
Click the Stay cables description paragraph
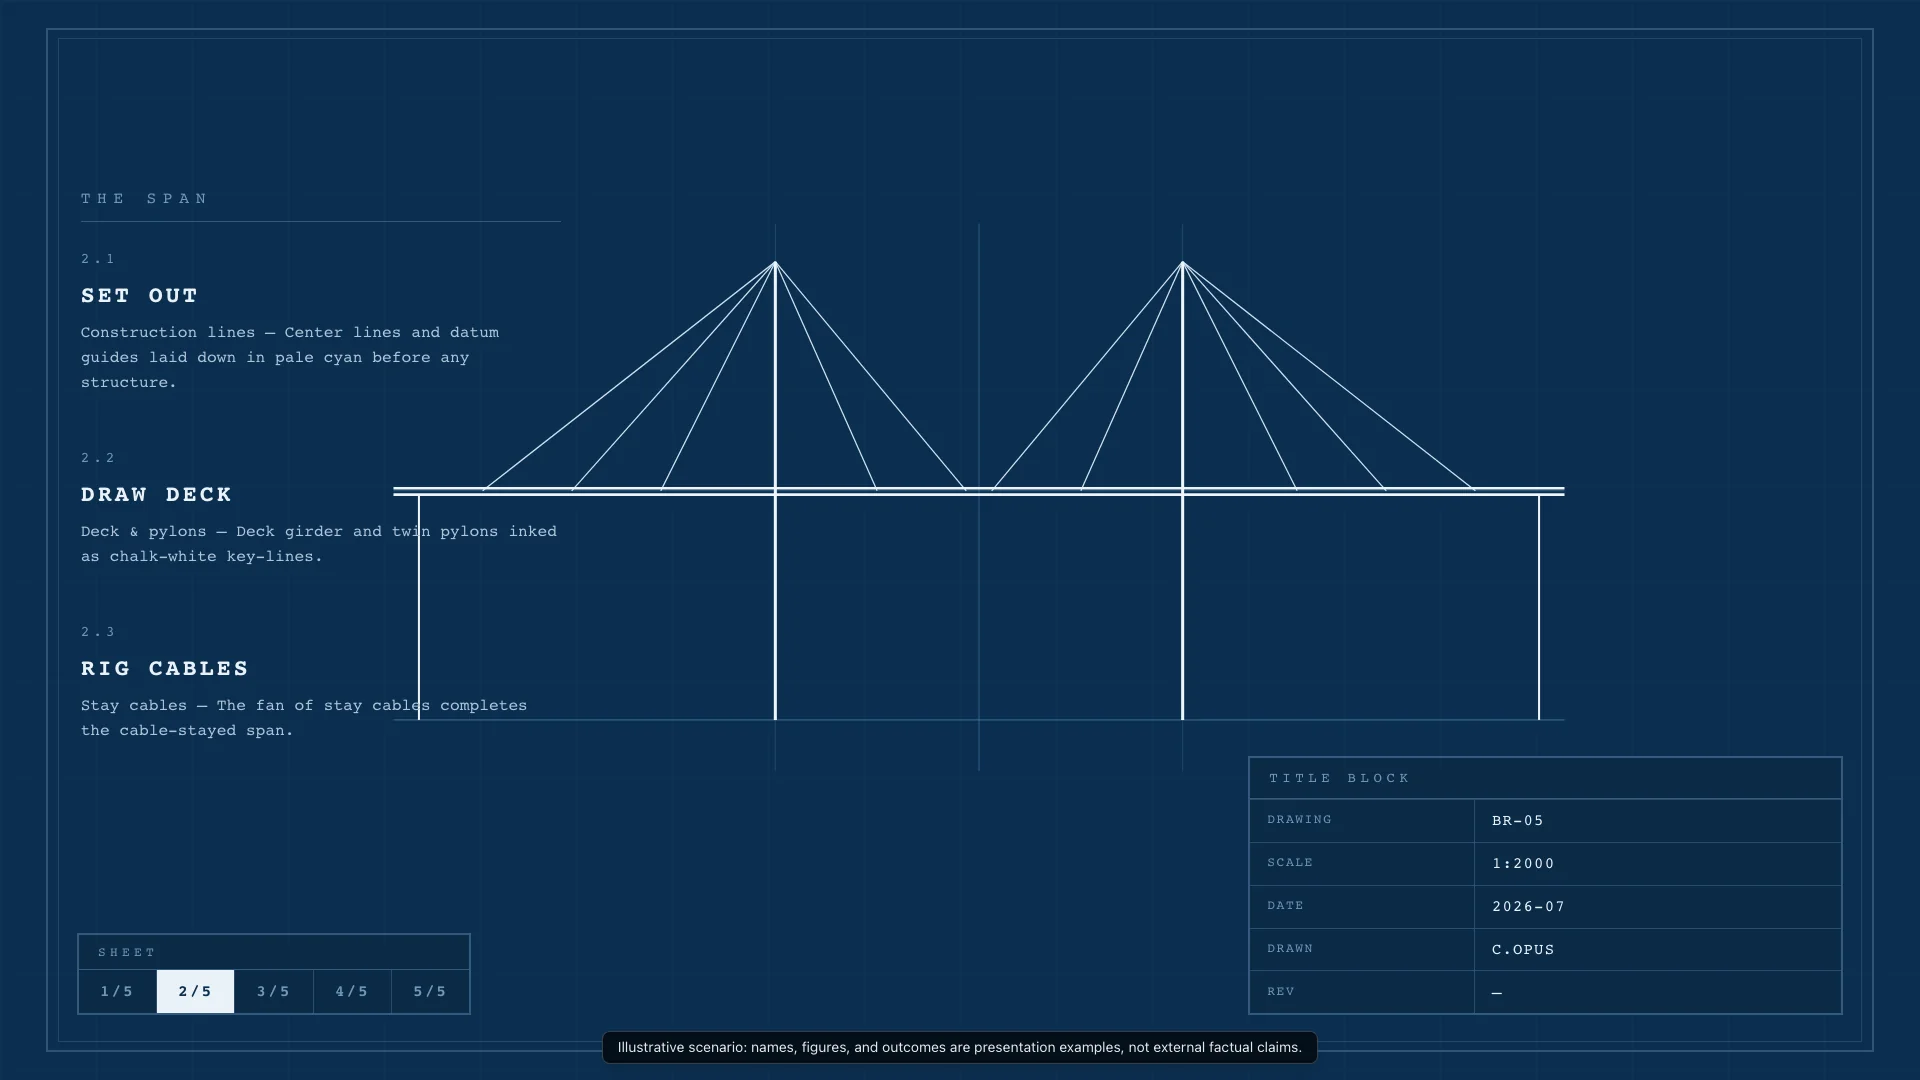click(304, 718)
